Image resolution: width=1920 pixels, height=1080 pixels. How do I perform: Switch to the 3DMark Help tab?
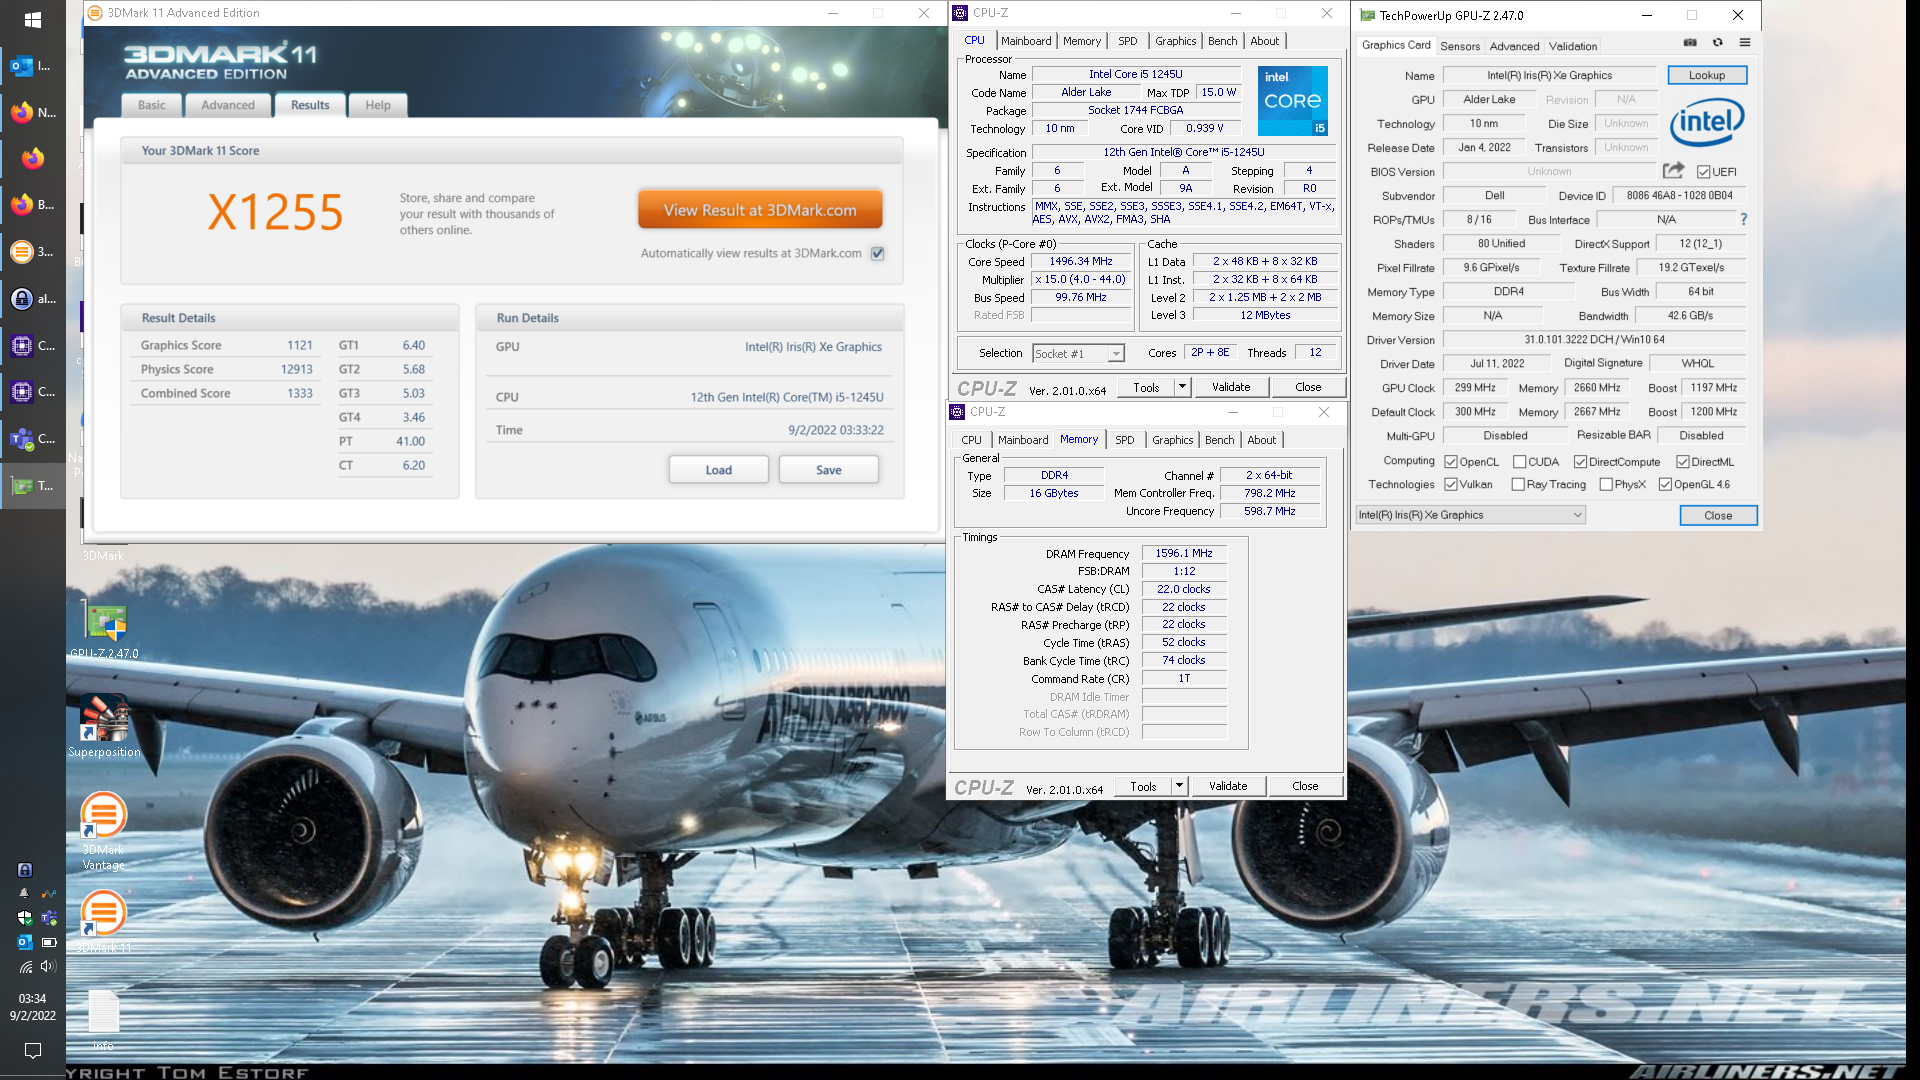coord(378,105)
